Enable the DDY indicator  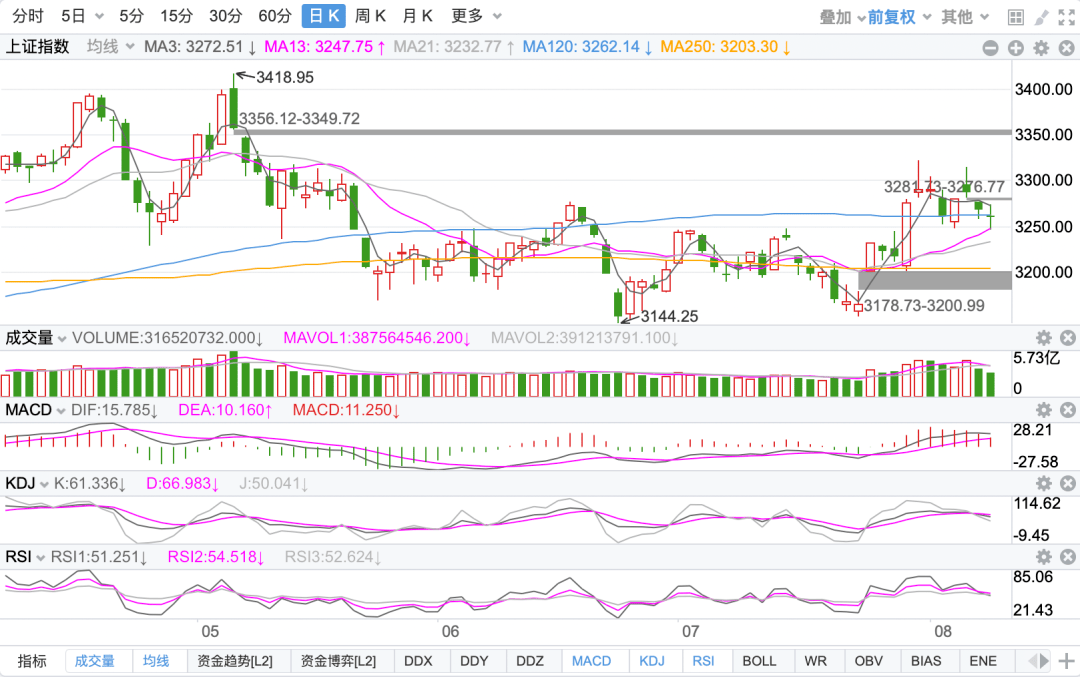pyautogui.click(x=474, y=661)
